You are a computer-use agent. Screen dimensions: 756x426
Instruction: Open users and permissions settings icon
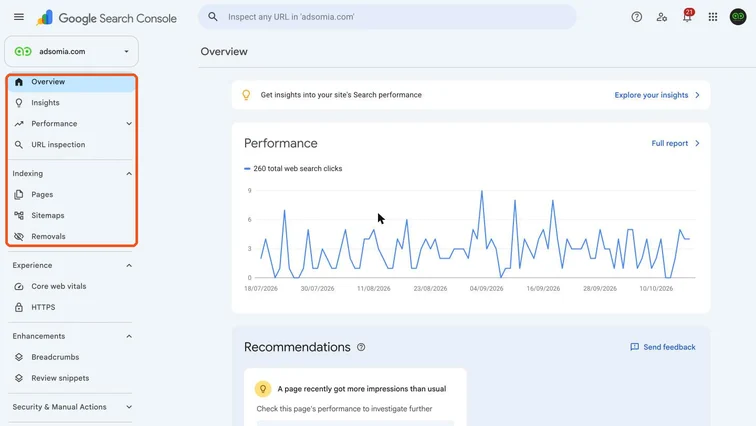pos(662,17)
